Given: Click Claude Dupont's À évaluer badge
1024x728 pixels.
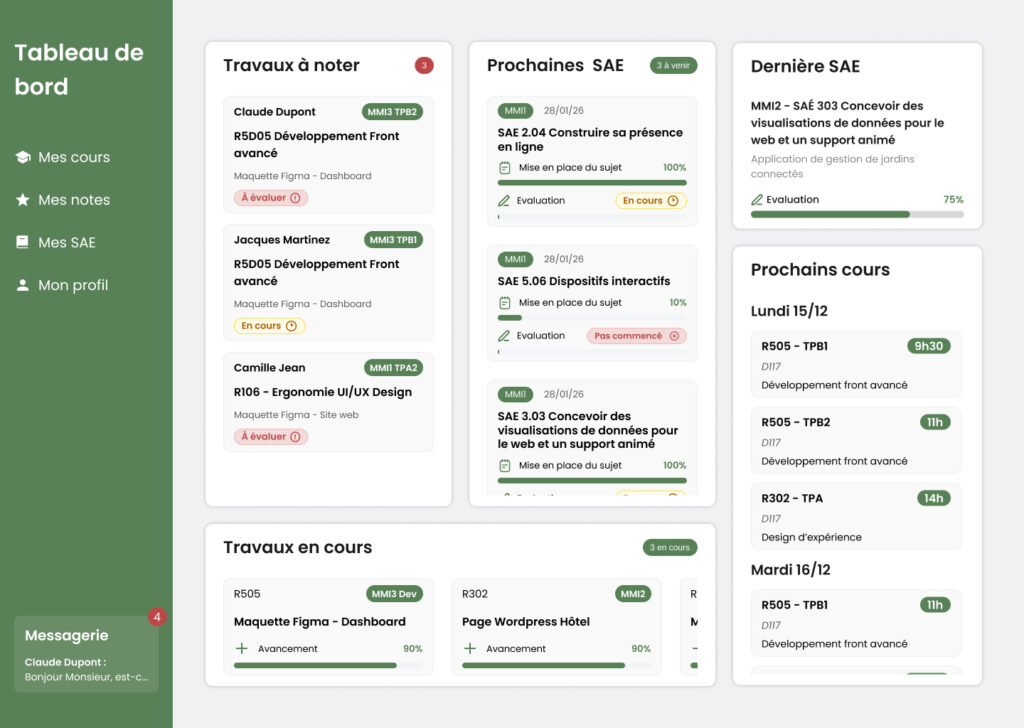Looking at the screenshot, I should tap(270, 198).
